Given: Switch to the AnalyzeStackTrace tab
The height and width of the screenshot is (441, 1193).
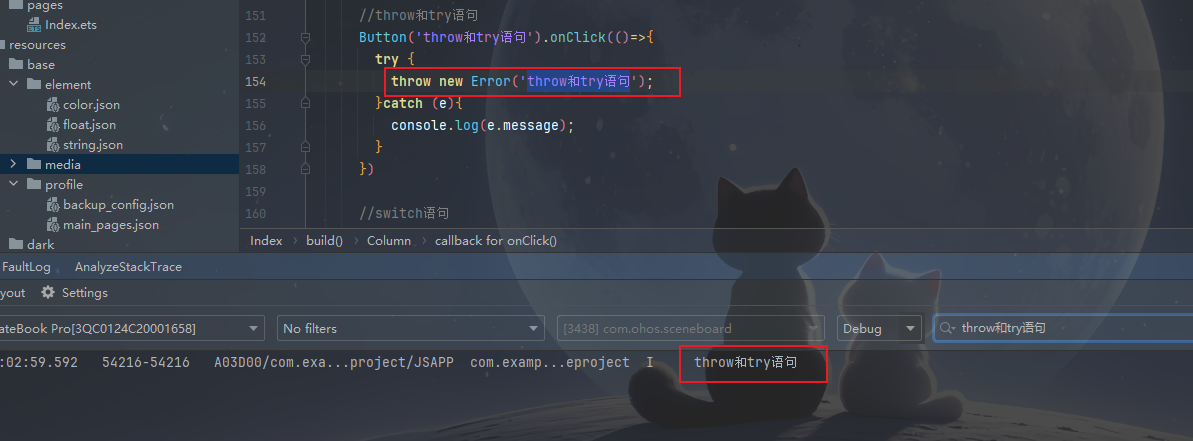Looking at the screenshot, I should (x=129, y=267).
